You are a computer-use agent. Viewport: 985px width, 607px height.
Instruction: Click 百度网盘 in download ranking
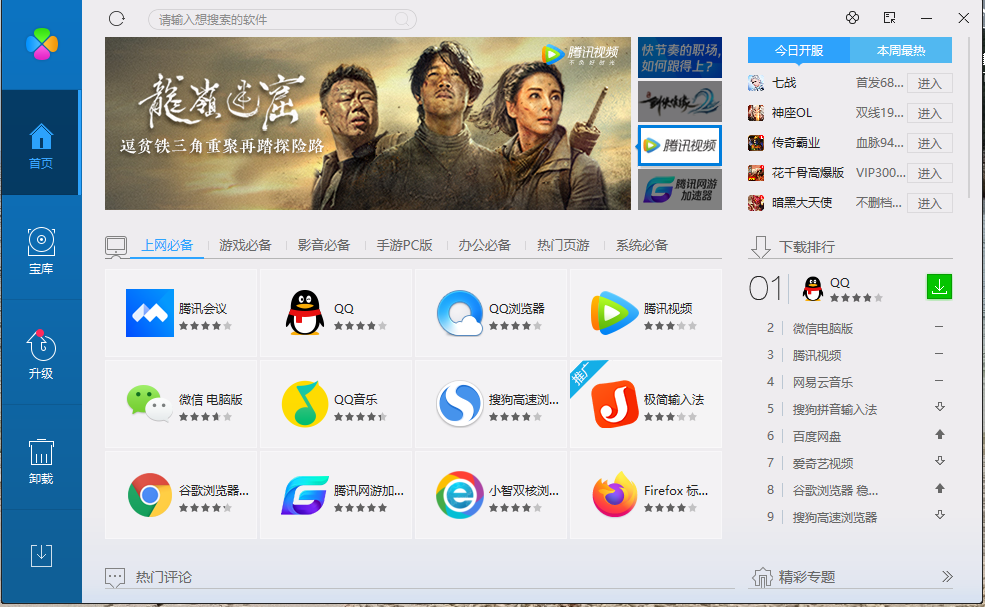point(817,437)
